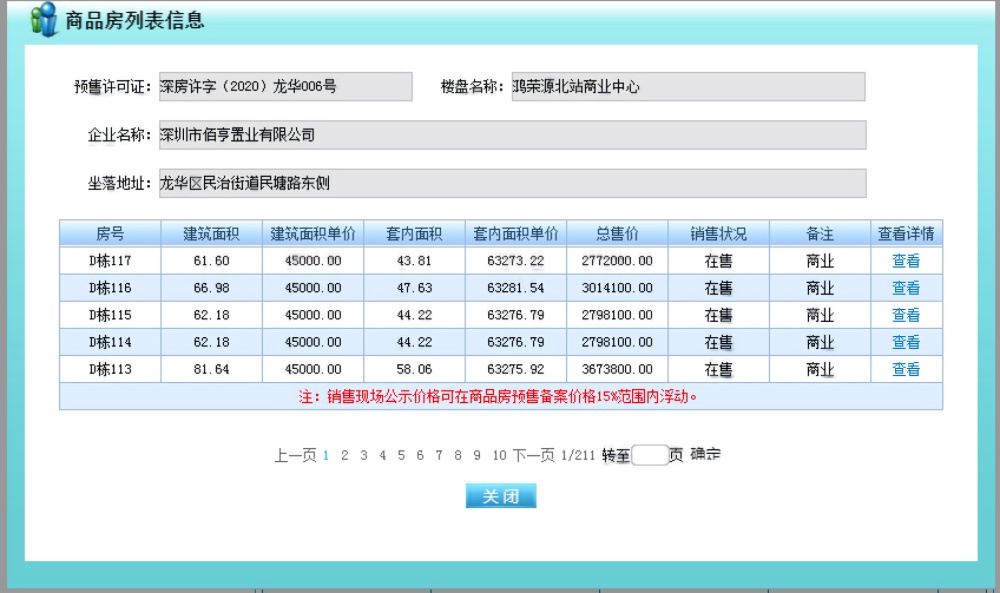Image resolution: width=1000 pixels, height=593 pixels.
Task: Open 查看 details for D栋117
Action: (x=906, y=261)
